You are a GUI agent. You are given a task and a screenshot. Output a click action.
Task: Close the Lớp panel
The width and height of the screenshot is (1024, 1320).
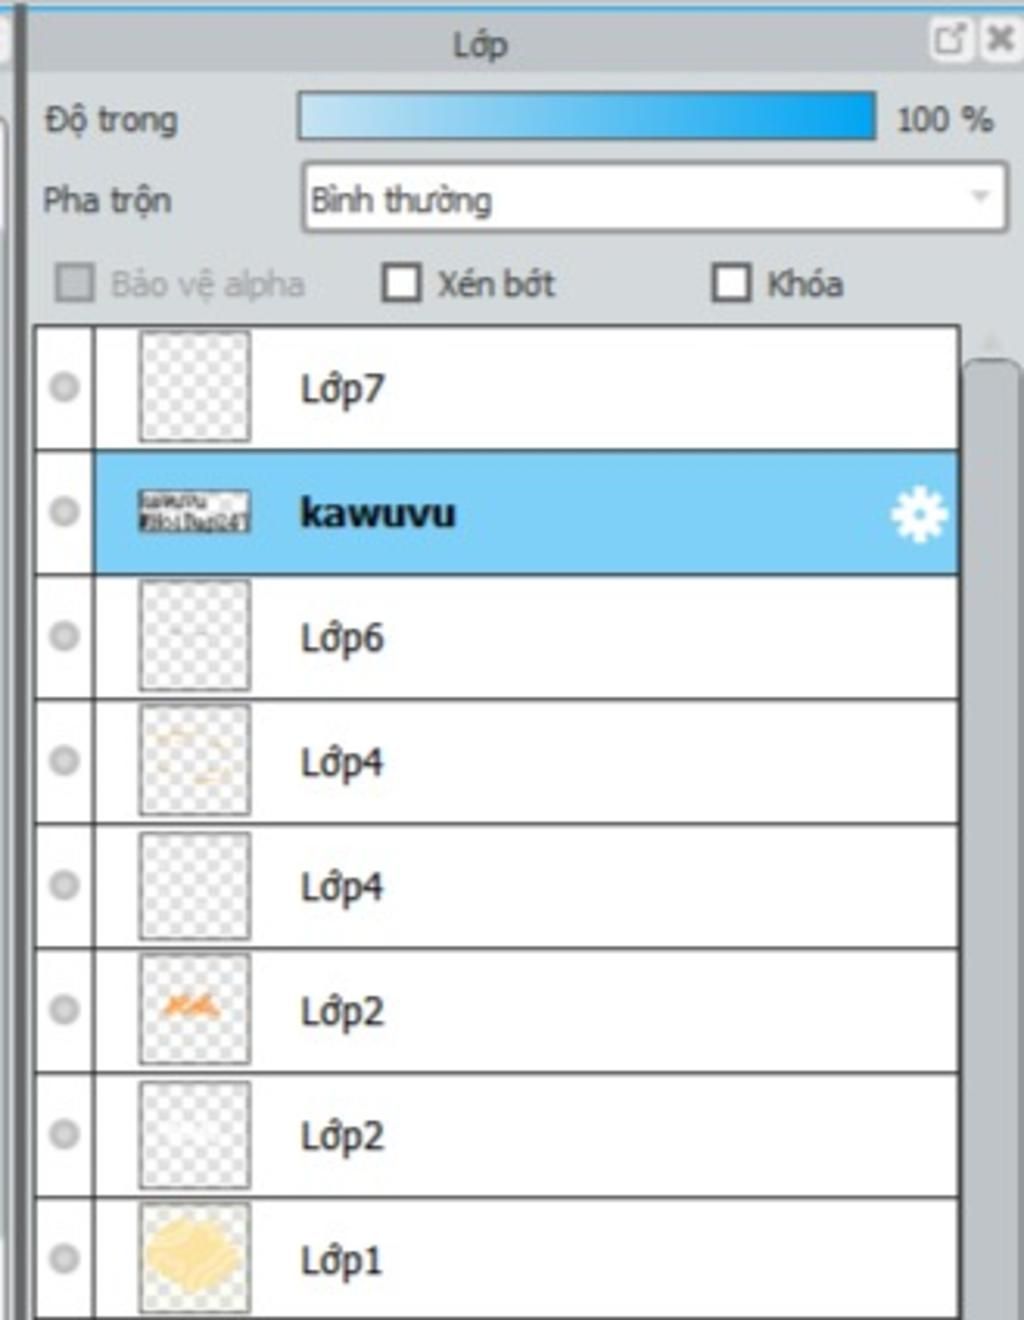(999, 40)
